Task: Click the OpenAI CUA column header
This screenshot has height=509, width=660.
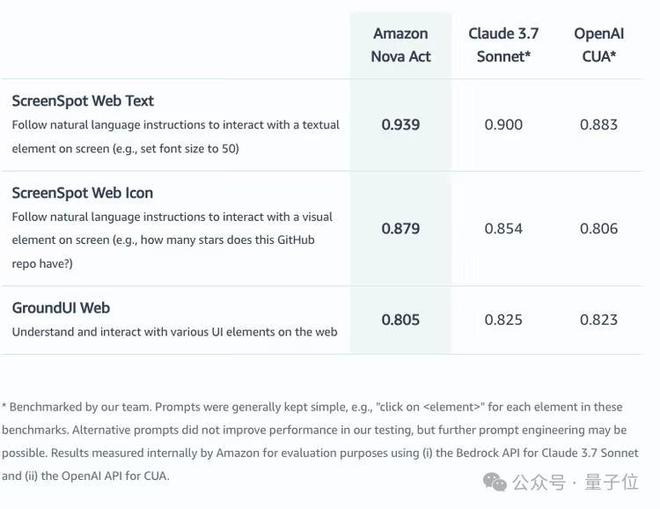Action: click(x=599, y=45)
